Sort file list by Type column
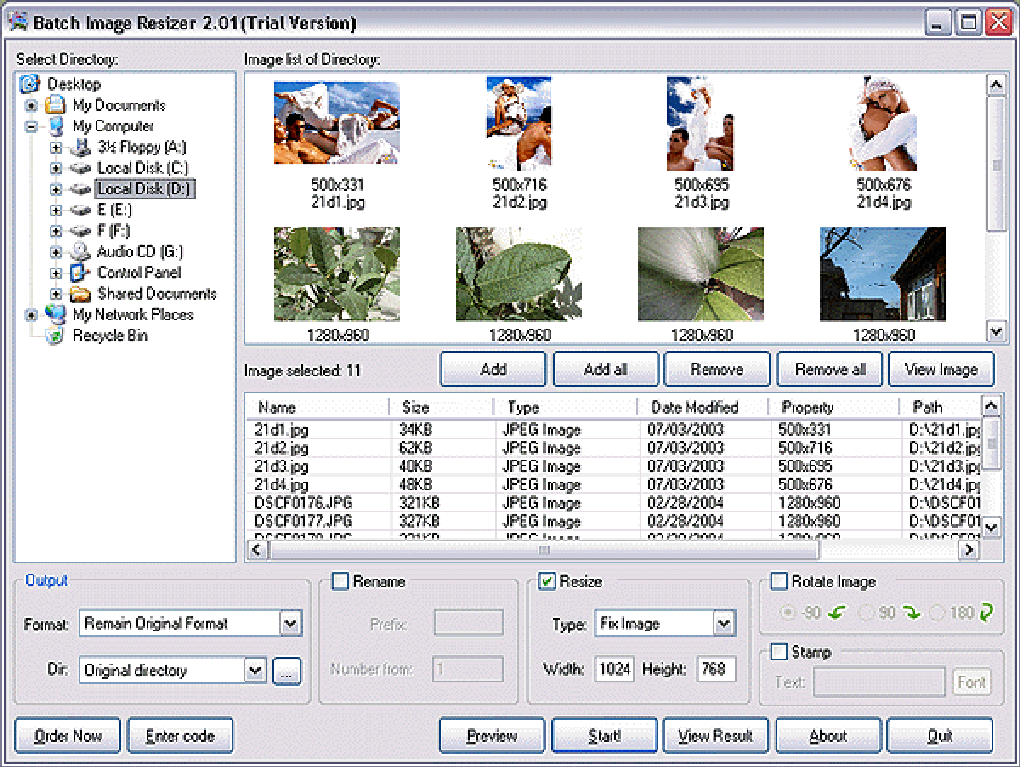Image resolution: width=1020 pixels, height=767 pixels. coord(566,407)
